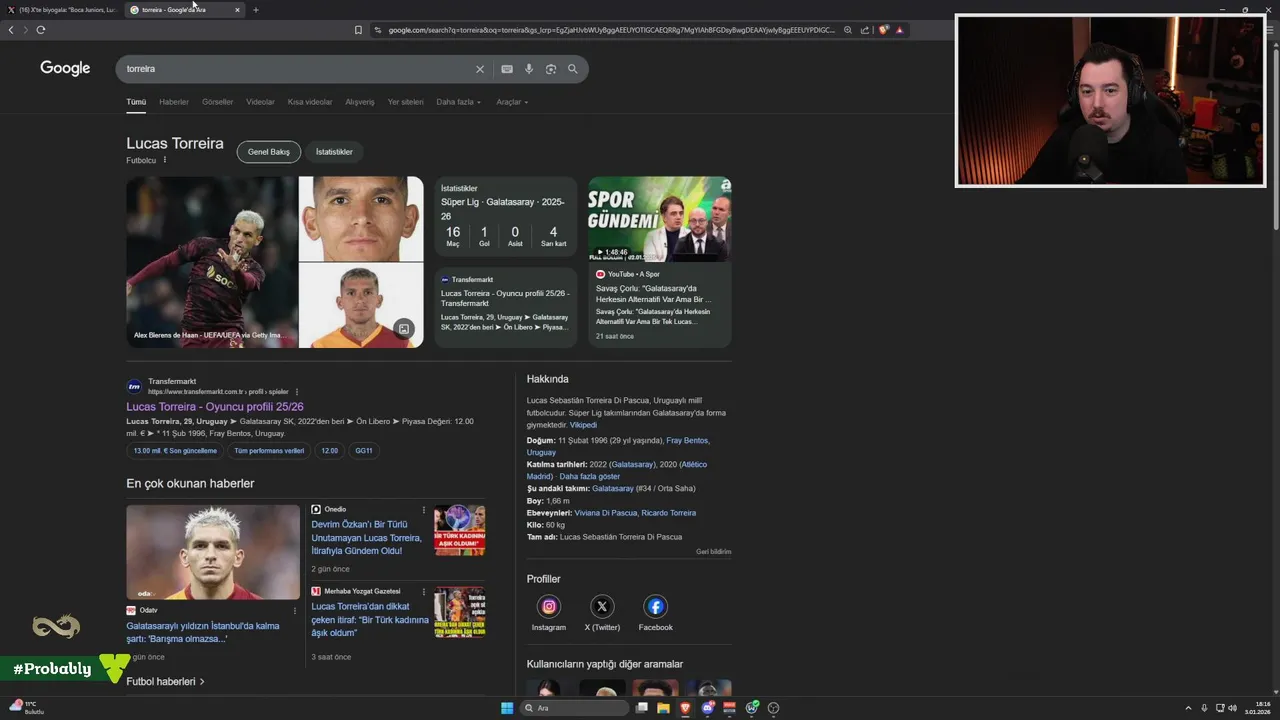Start voice search with the microphone icon
1280x720 pixels.
point(529,69)
